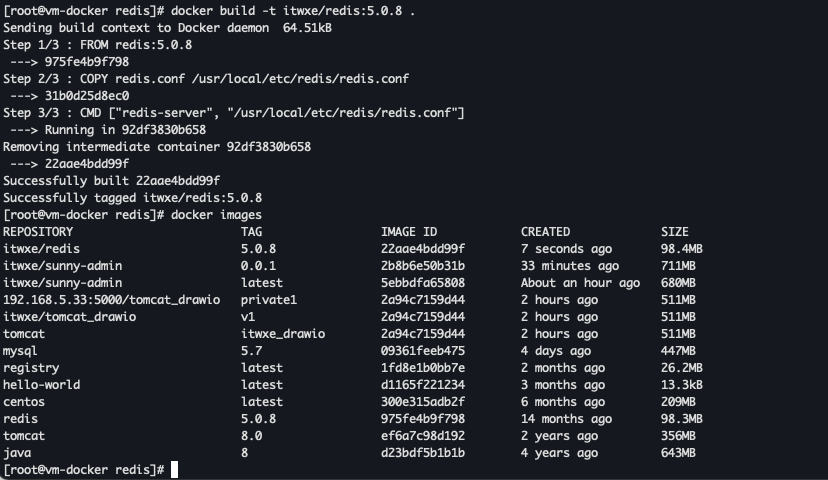Click the SIZE column header
828x480 pixels.
[675, 232]
